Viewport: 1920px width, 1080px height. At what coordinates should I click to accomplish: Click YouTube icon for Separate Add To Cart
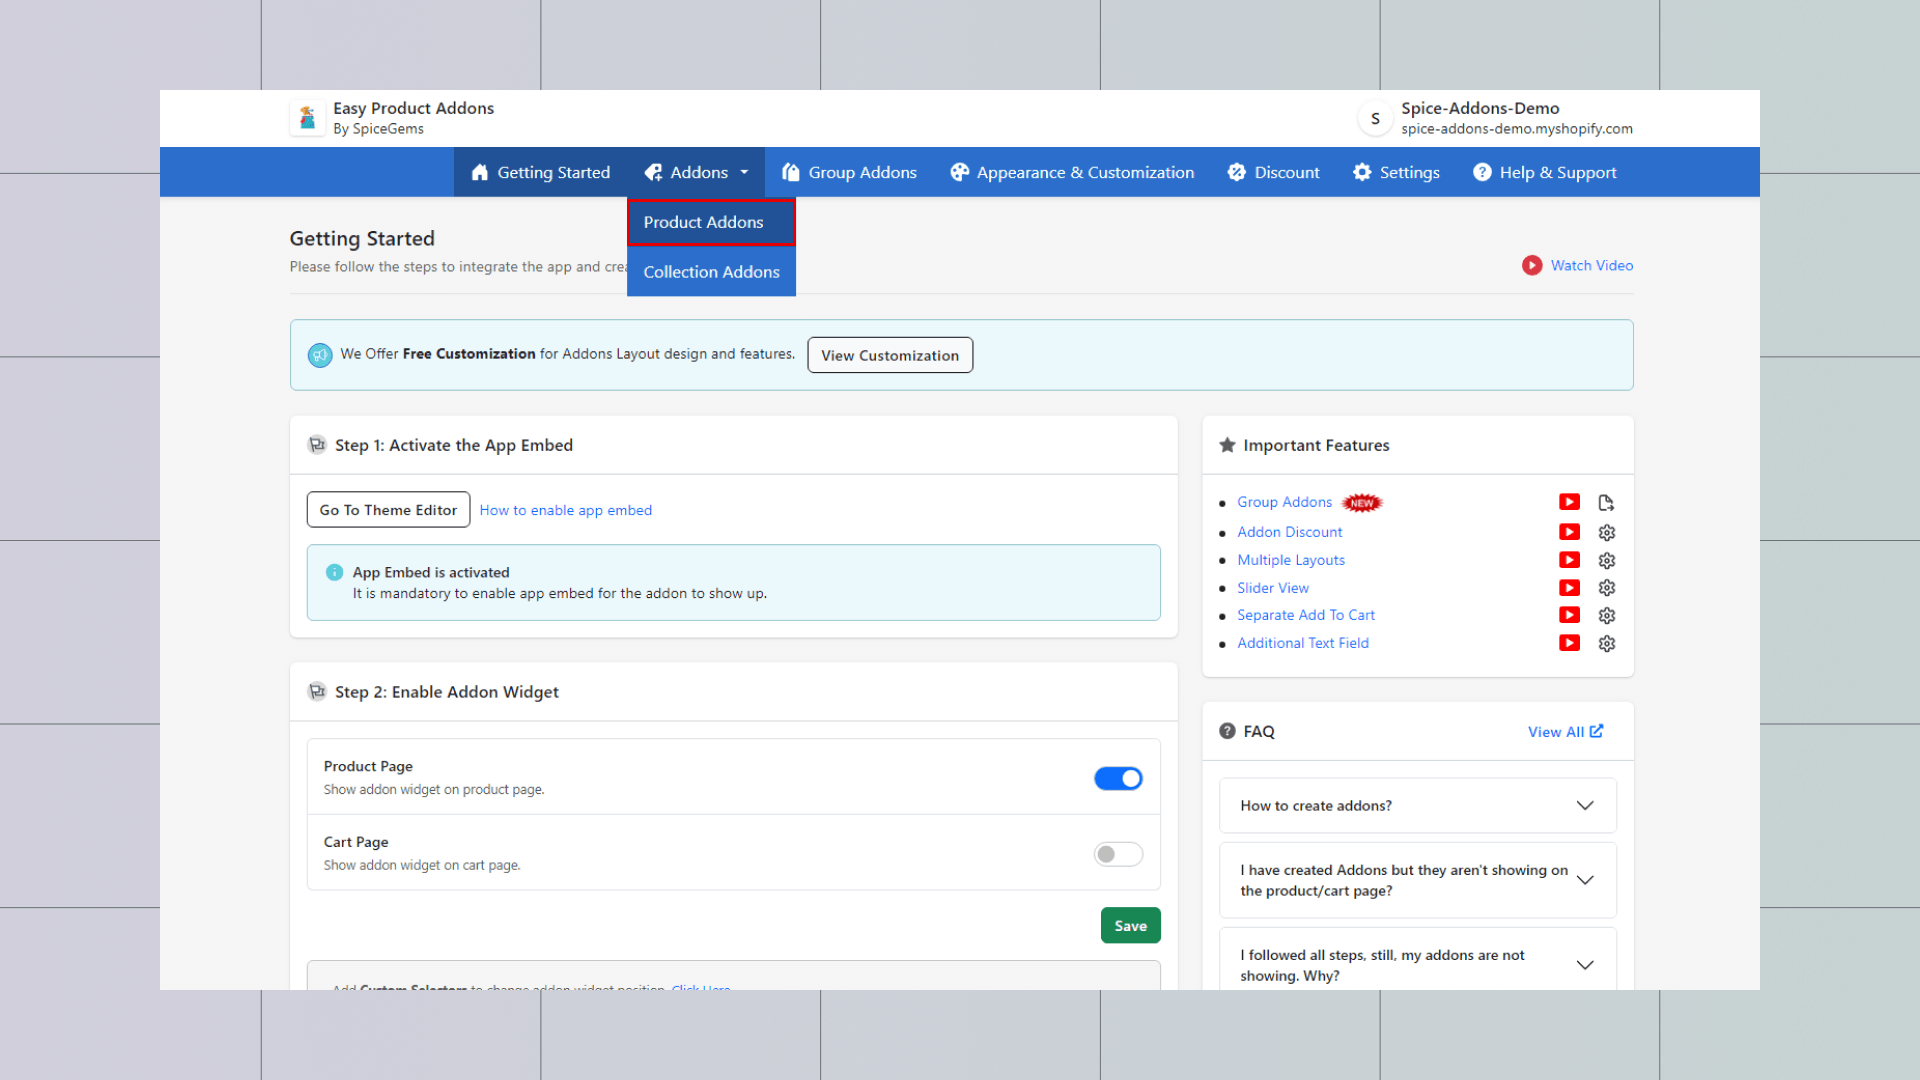(1569, 615)
